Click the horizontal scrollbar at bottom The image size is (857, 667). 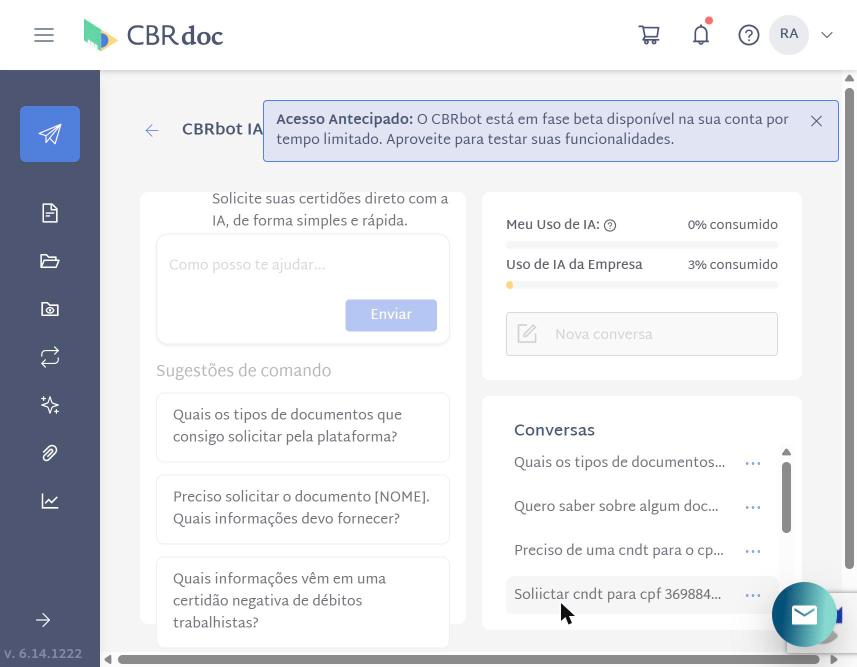coord(468,659)
